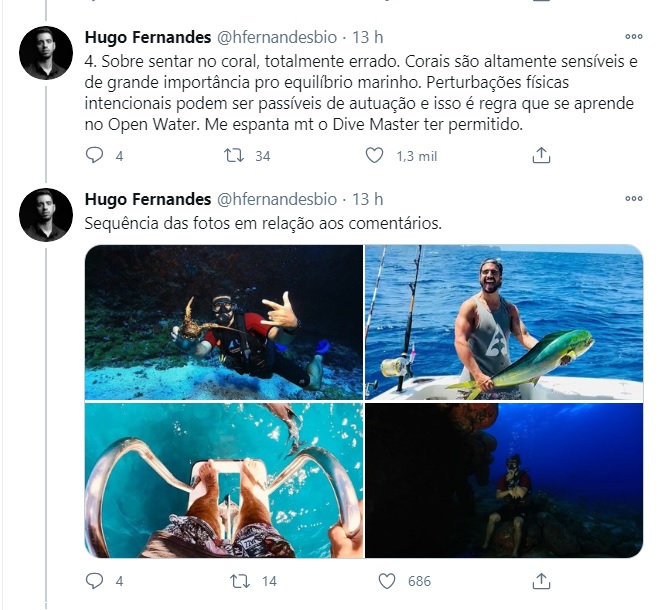The width and height of the screenshot is (659, 610).
Task: Click the second tweet's profile avatar
Action: pos(47,214)
